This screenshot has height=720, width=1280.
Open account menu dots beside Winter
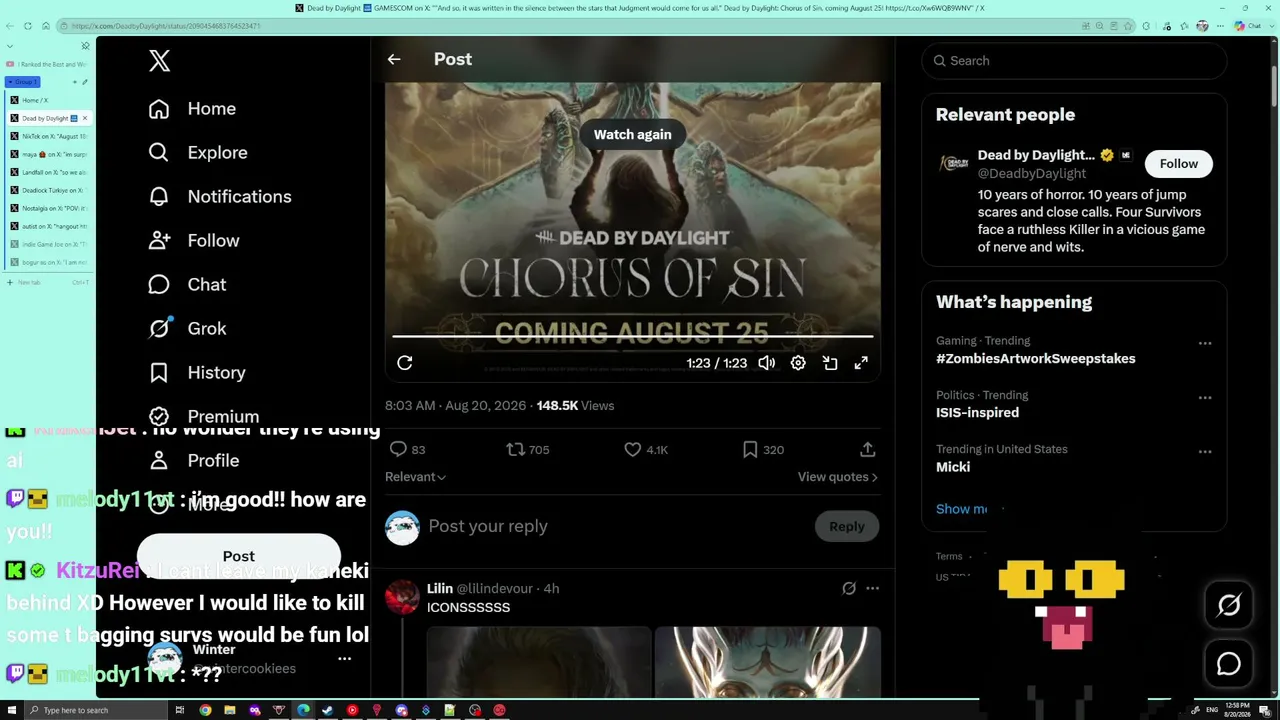click(344, 658)
